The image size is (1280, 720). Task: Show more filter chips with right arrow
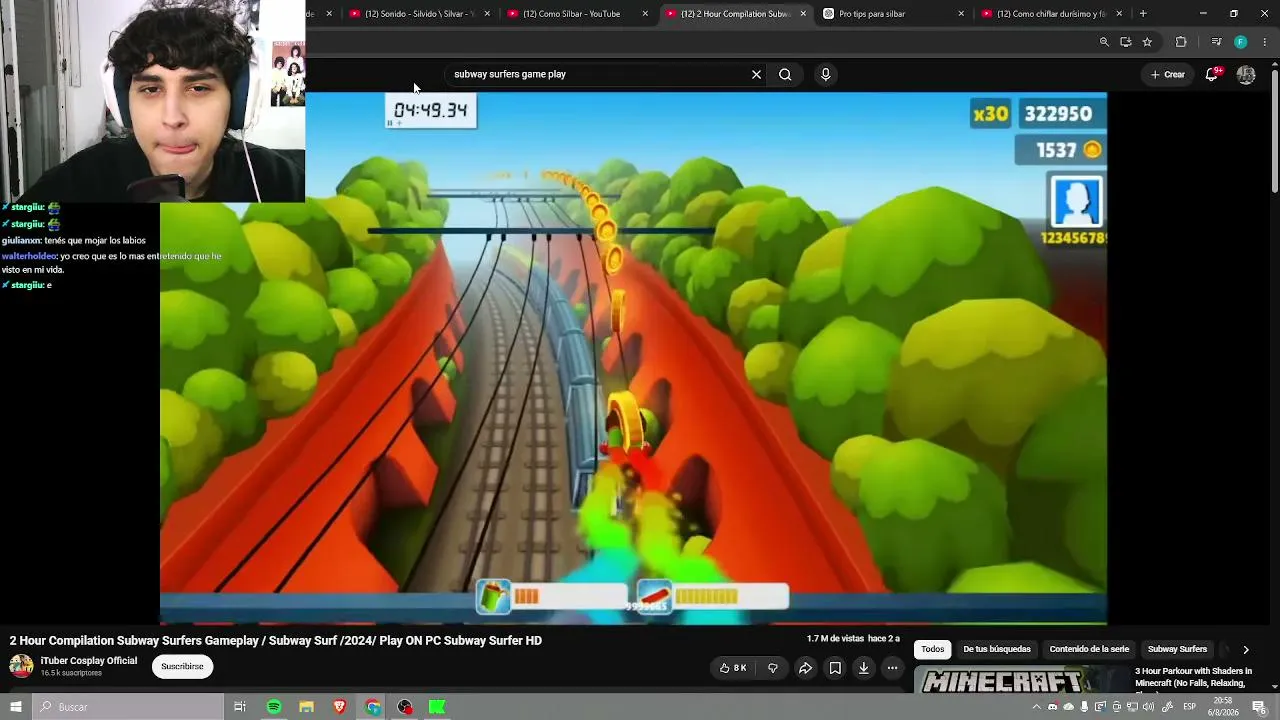[x=1245, y=650]
